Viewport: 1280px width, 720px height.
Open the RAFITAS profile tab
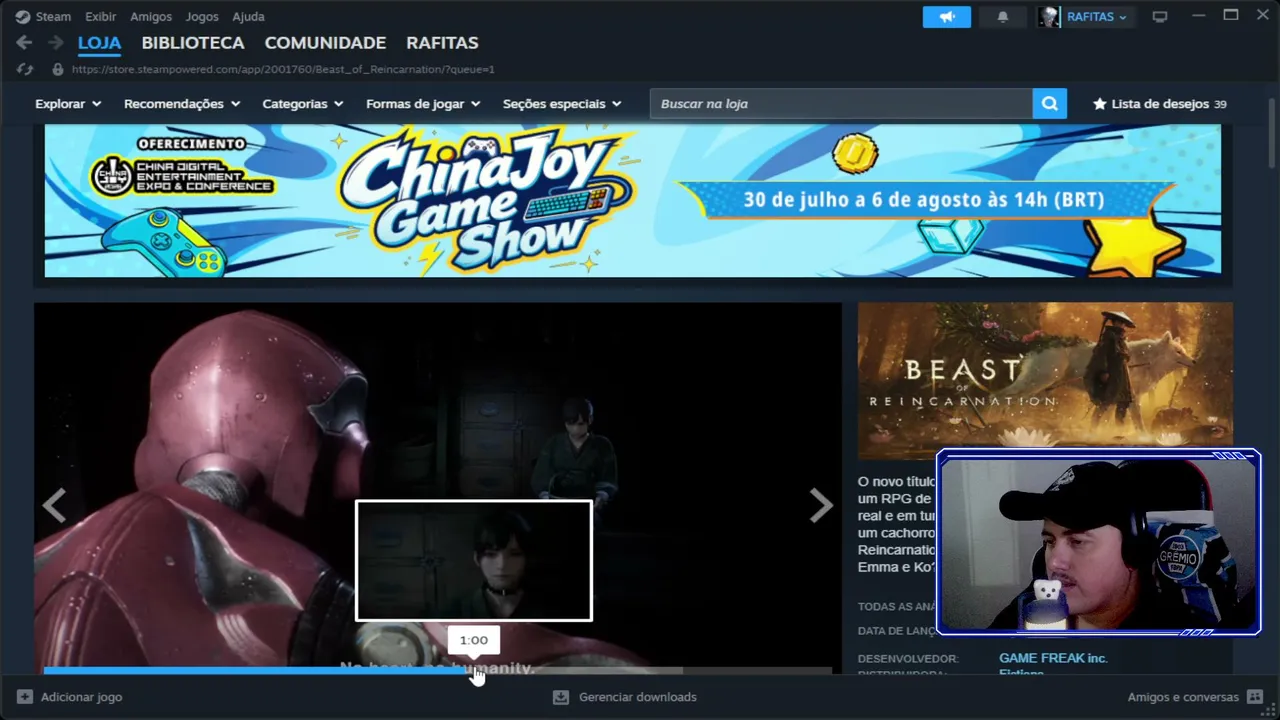click(442, 43)
